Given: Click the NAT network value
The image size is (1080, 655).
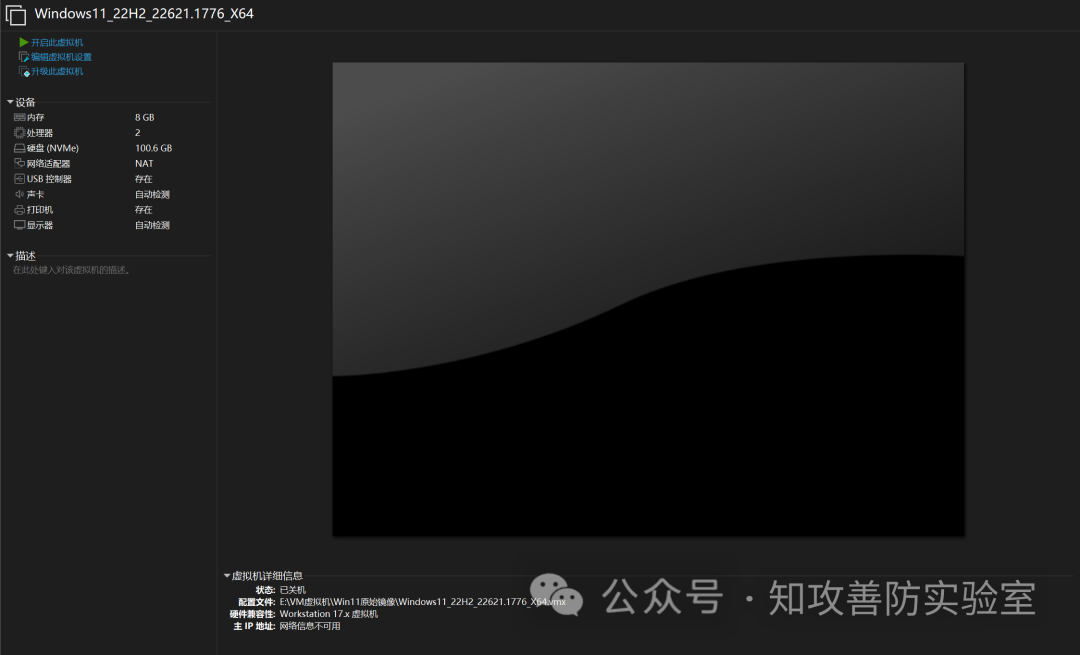Looking at the screenshot, I should 144,163.
